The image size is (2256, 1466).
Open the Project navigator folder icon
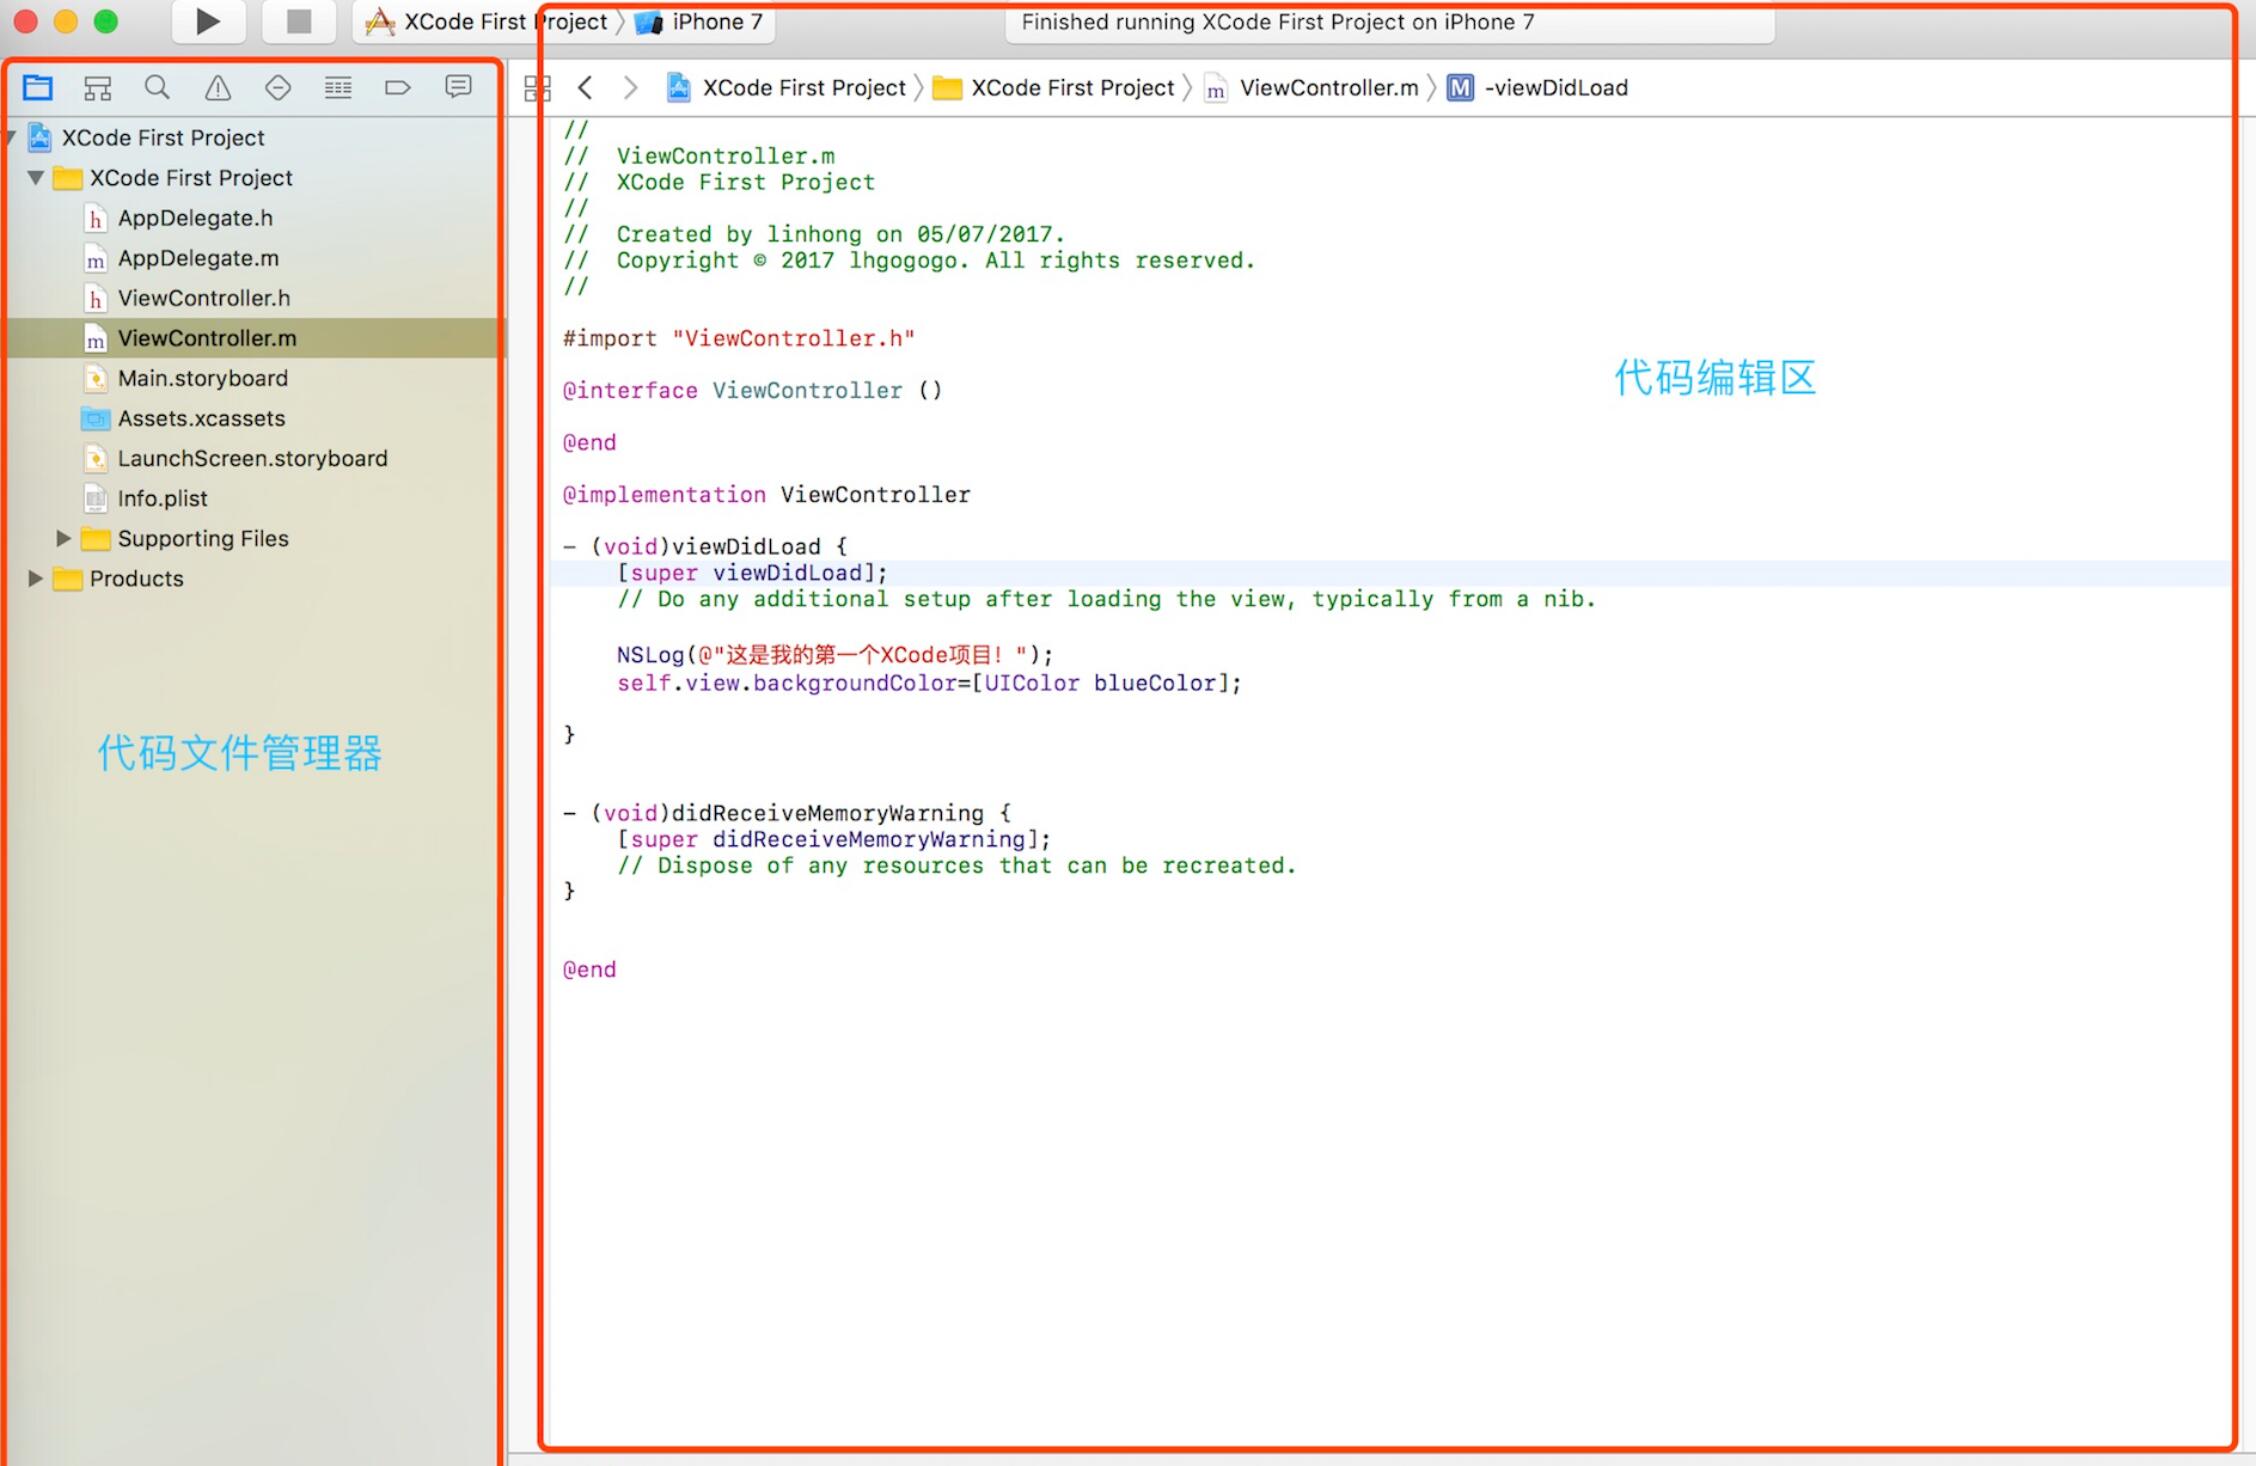point(38,87)
